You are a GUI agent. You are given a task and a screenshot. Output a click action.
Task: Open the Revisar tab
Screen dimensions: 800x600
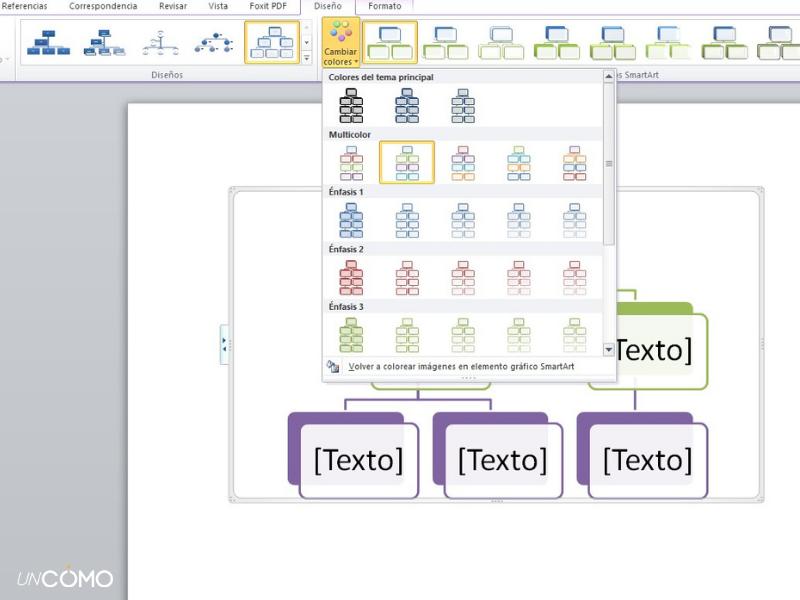[x=172, y=6]
